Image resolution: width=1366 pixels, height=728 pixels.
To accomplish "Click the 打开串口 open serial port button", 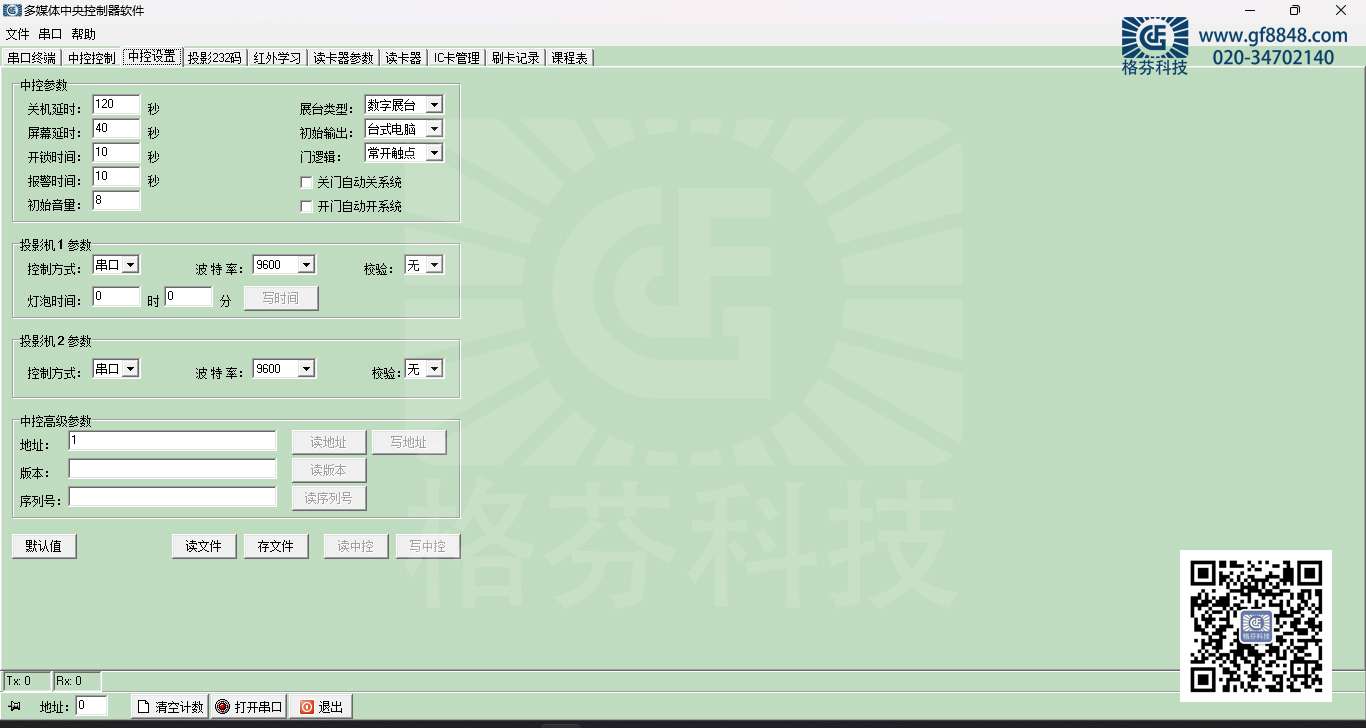I will (248, 707).
